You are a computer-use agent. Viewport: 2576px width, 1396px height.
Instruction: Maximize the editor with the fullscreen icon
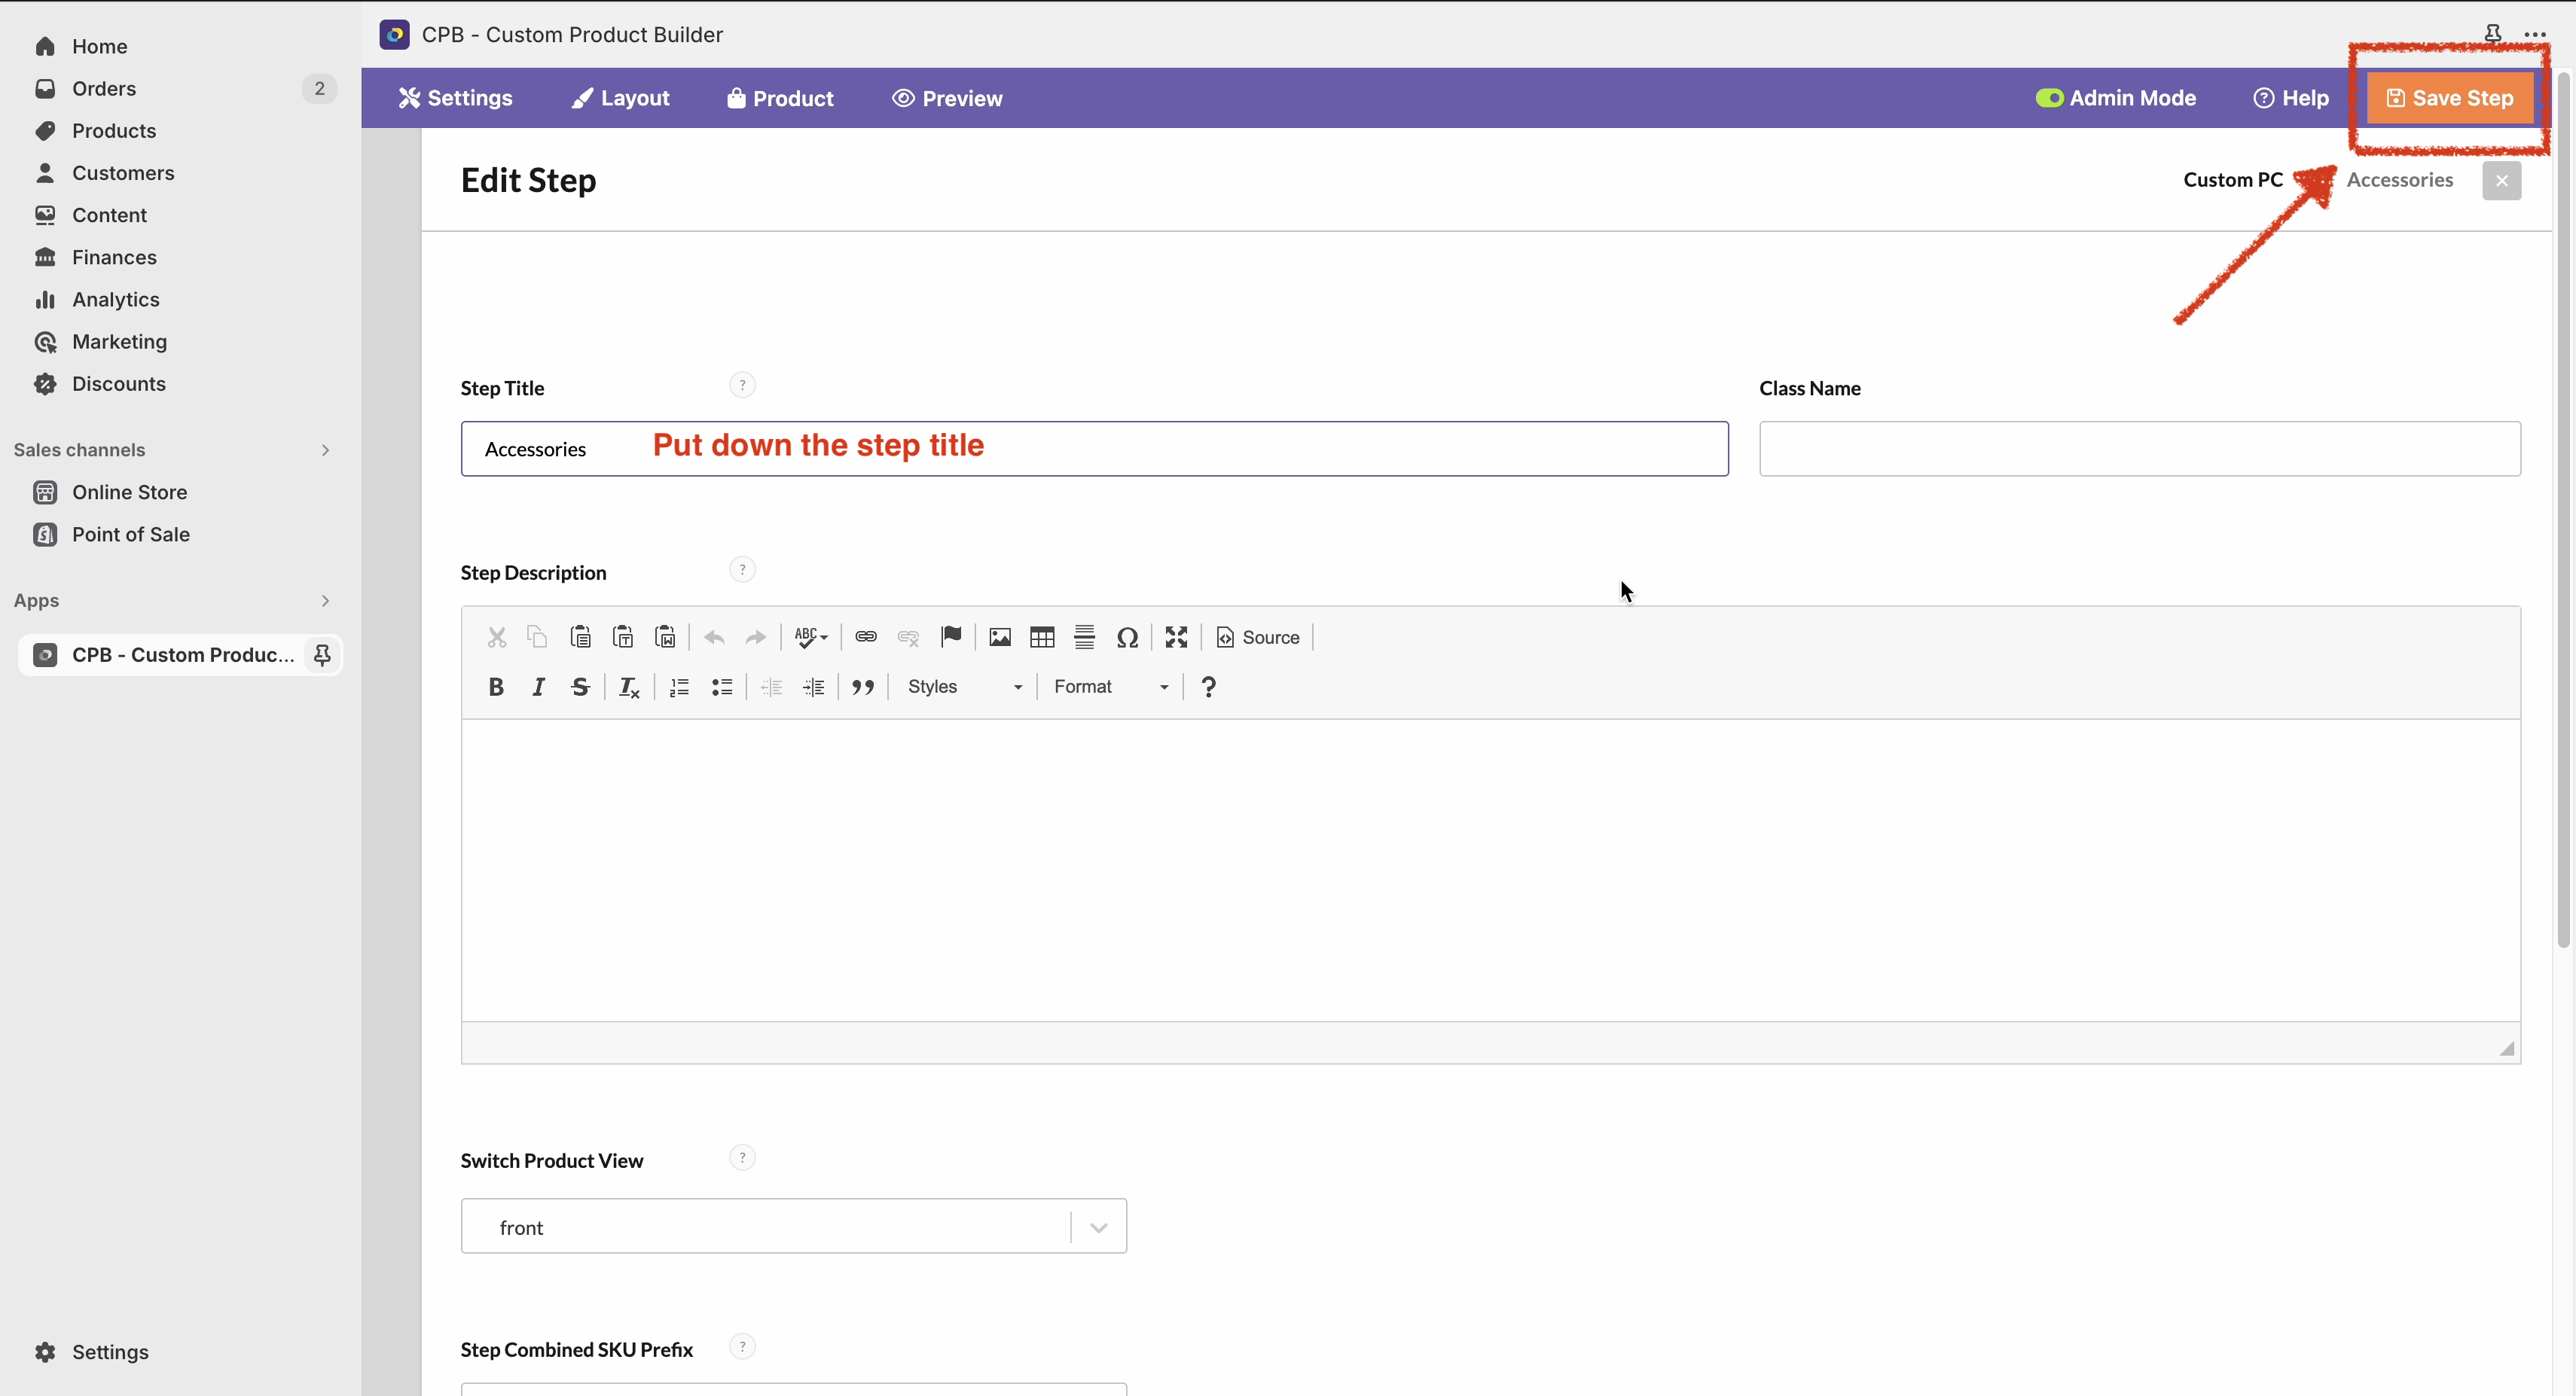pos(1176,637)
